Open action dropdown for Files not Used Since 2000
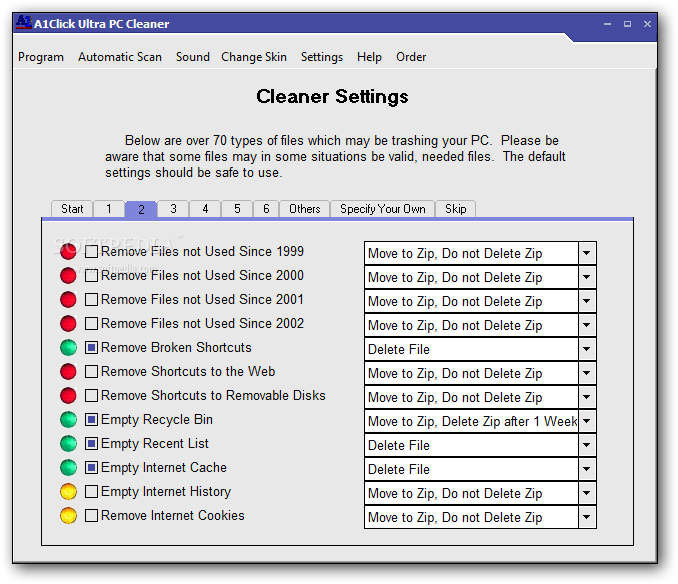Viewport: 678px width, 584px height. click(587, 277)
